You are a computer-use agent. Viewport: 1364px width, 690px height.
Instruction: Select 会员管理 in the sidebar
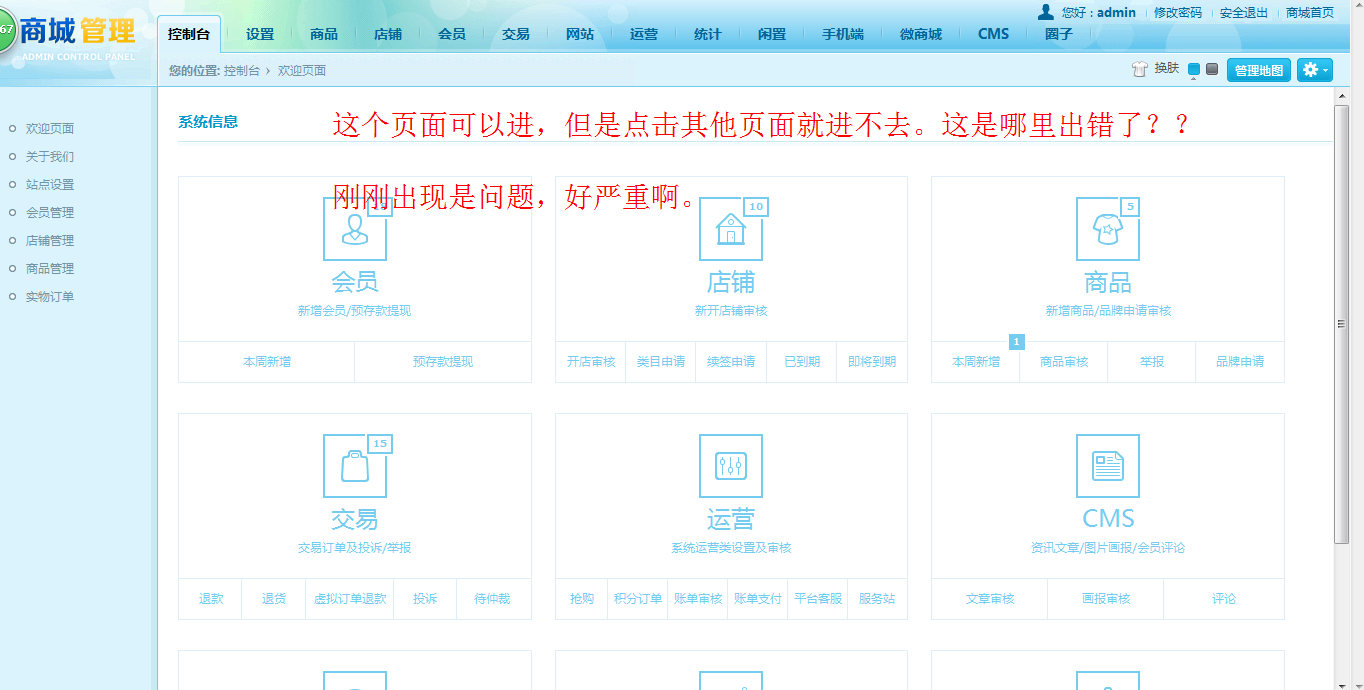click(50, 213)
